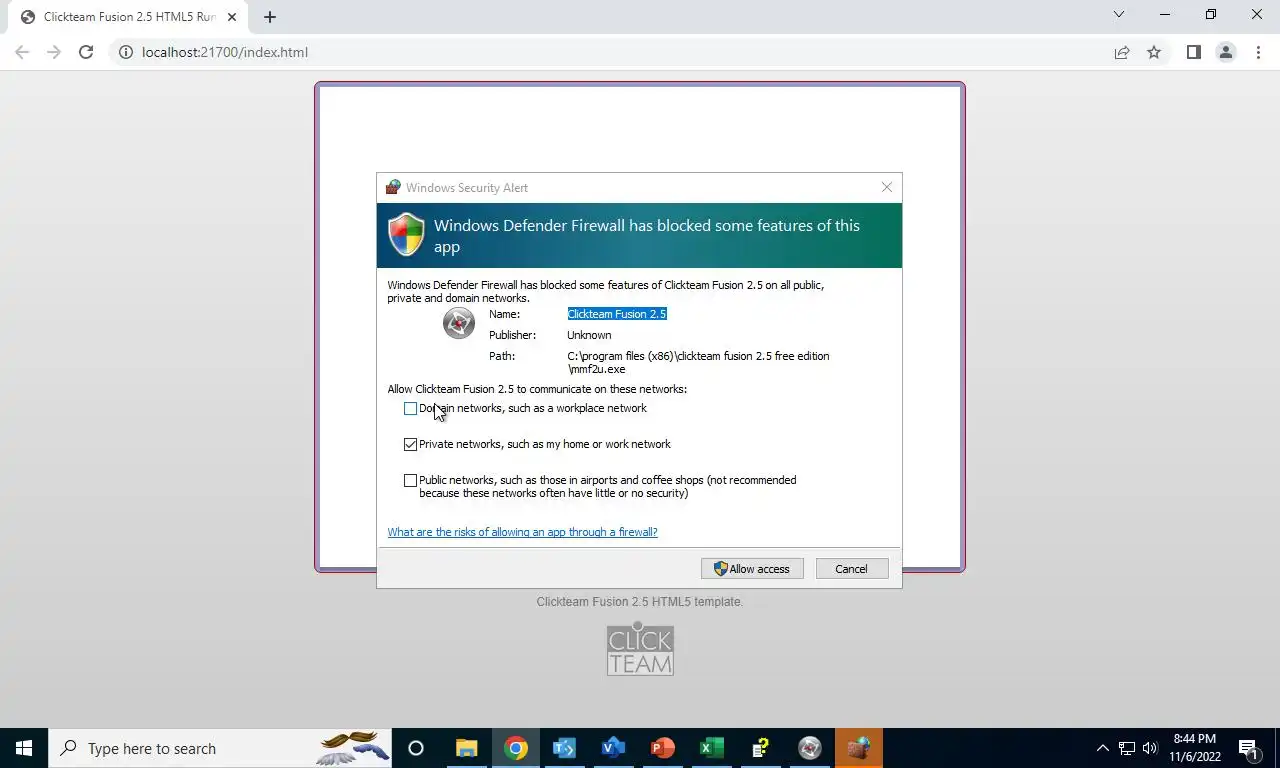
Task: Open PowerPoint from taskbar
Action: coord(662,748)
